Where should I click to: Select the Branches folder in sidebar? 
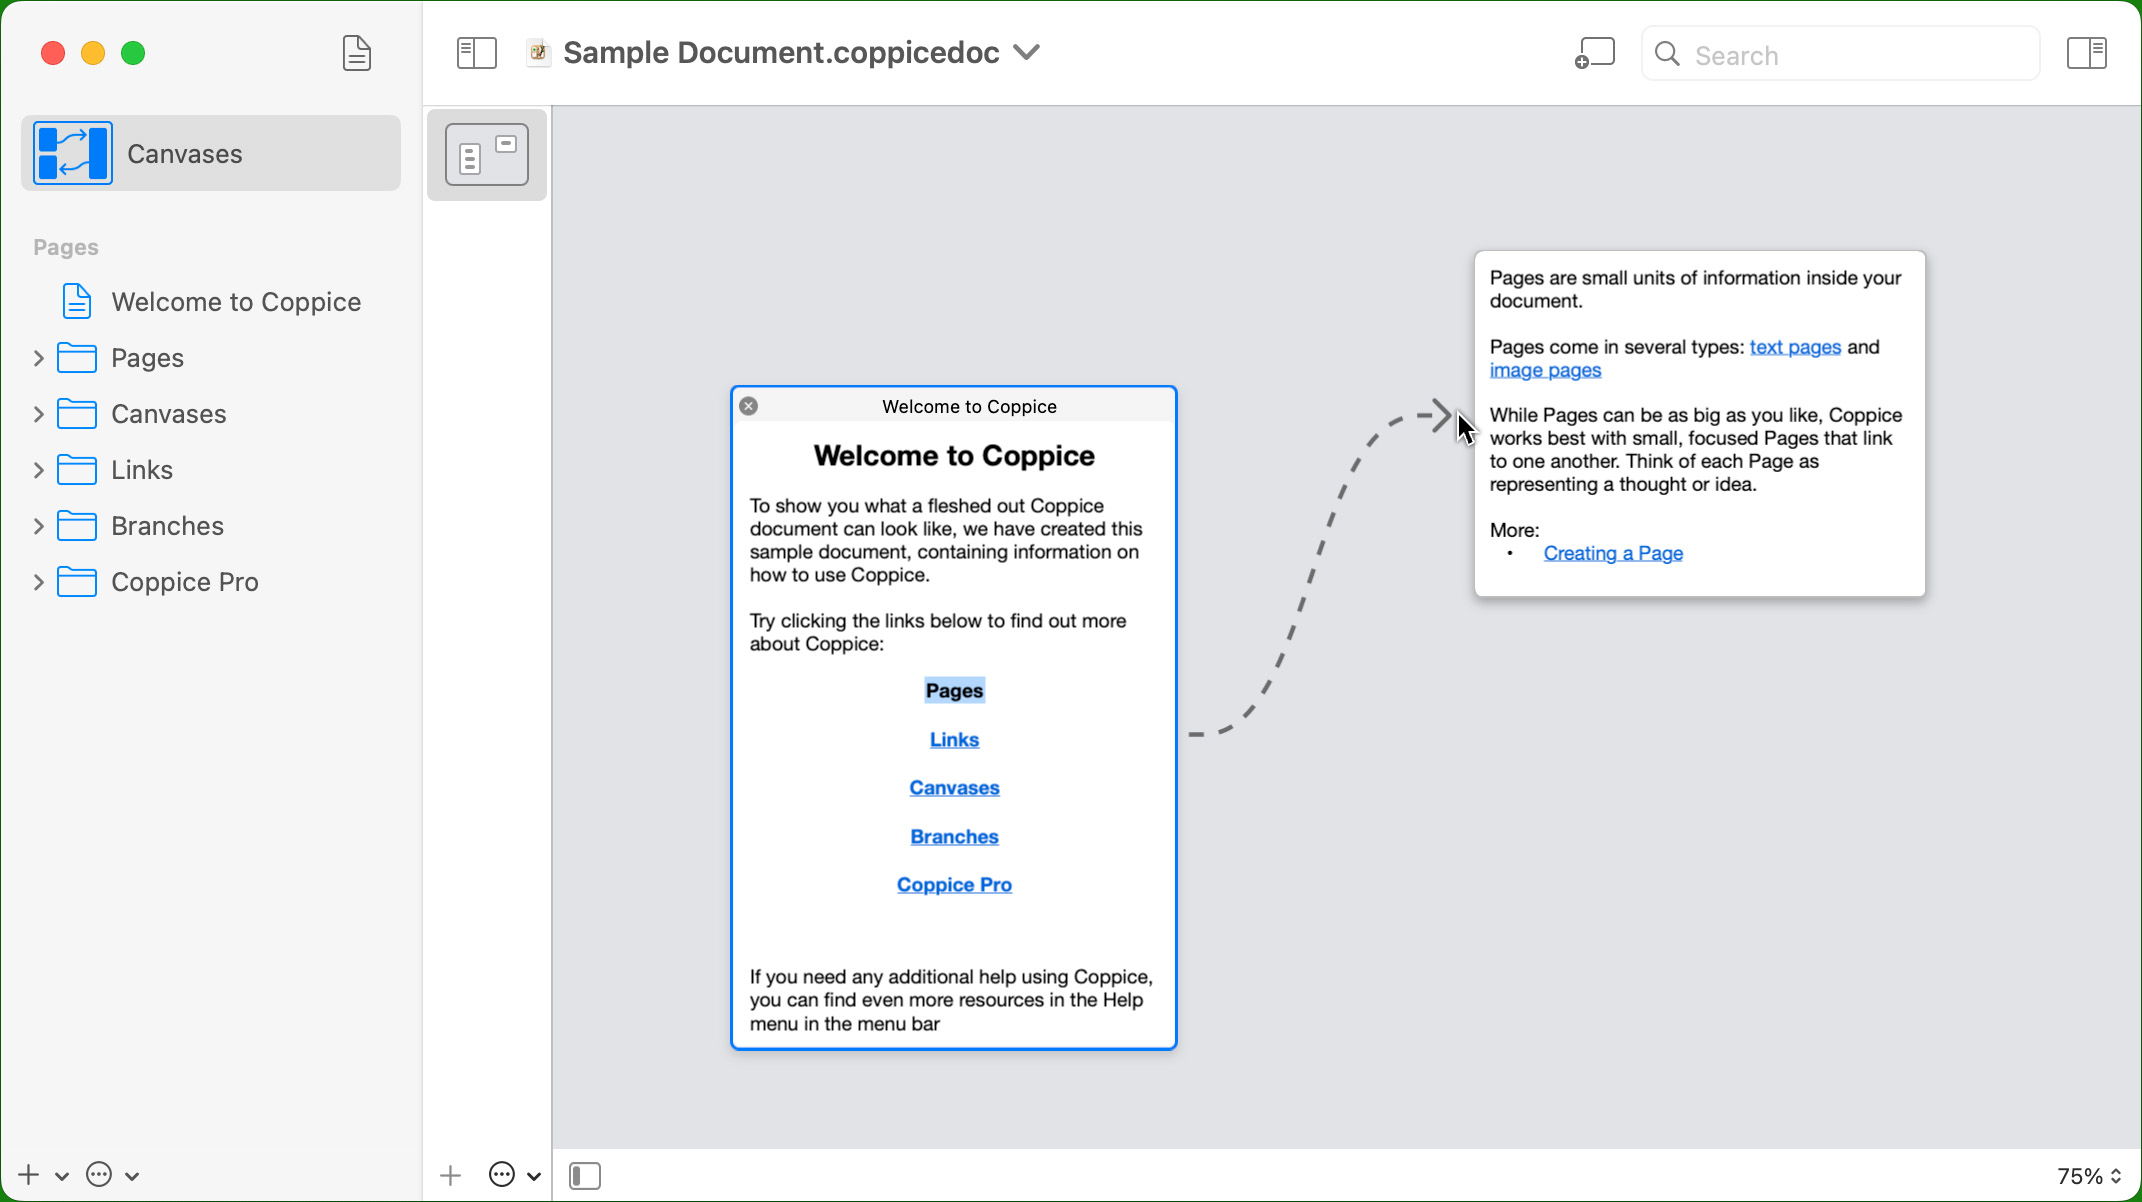point(167,526)
